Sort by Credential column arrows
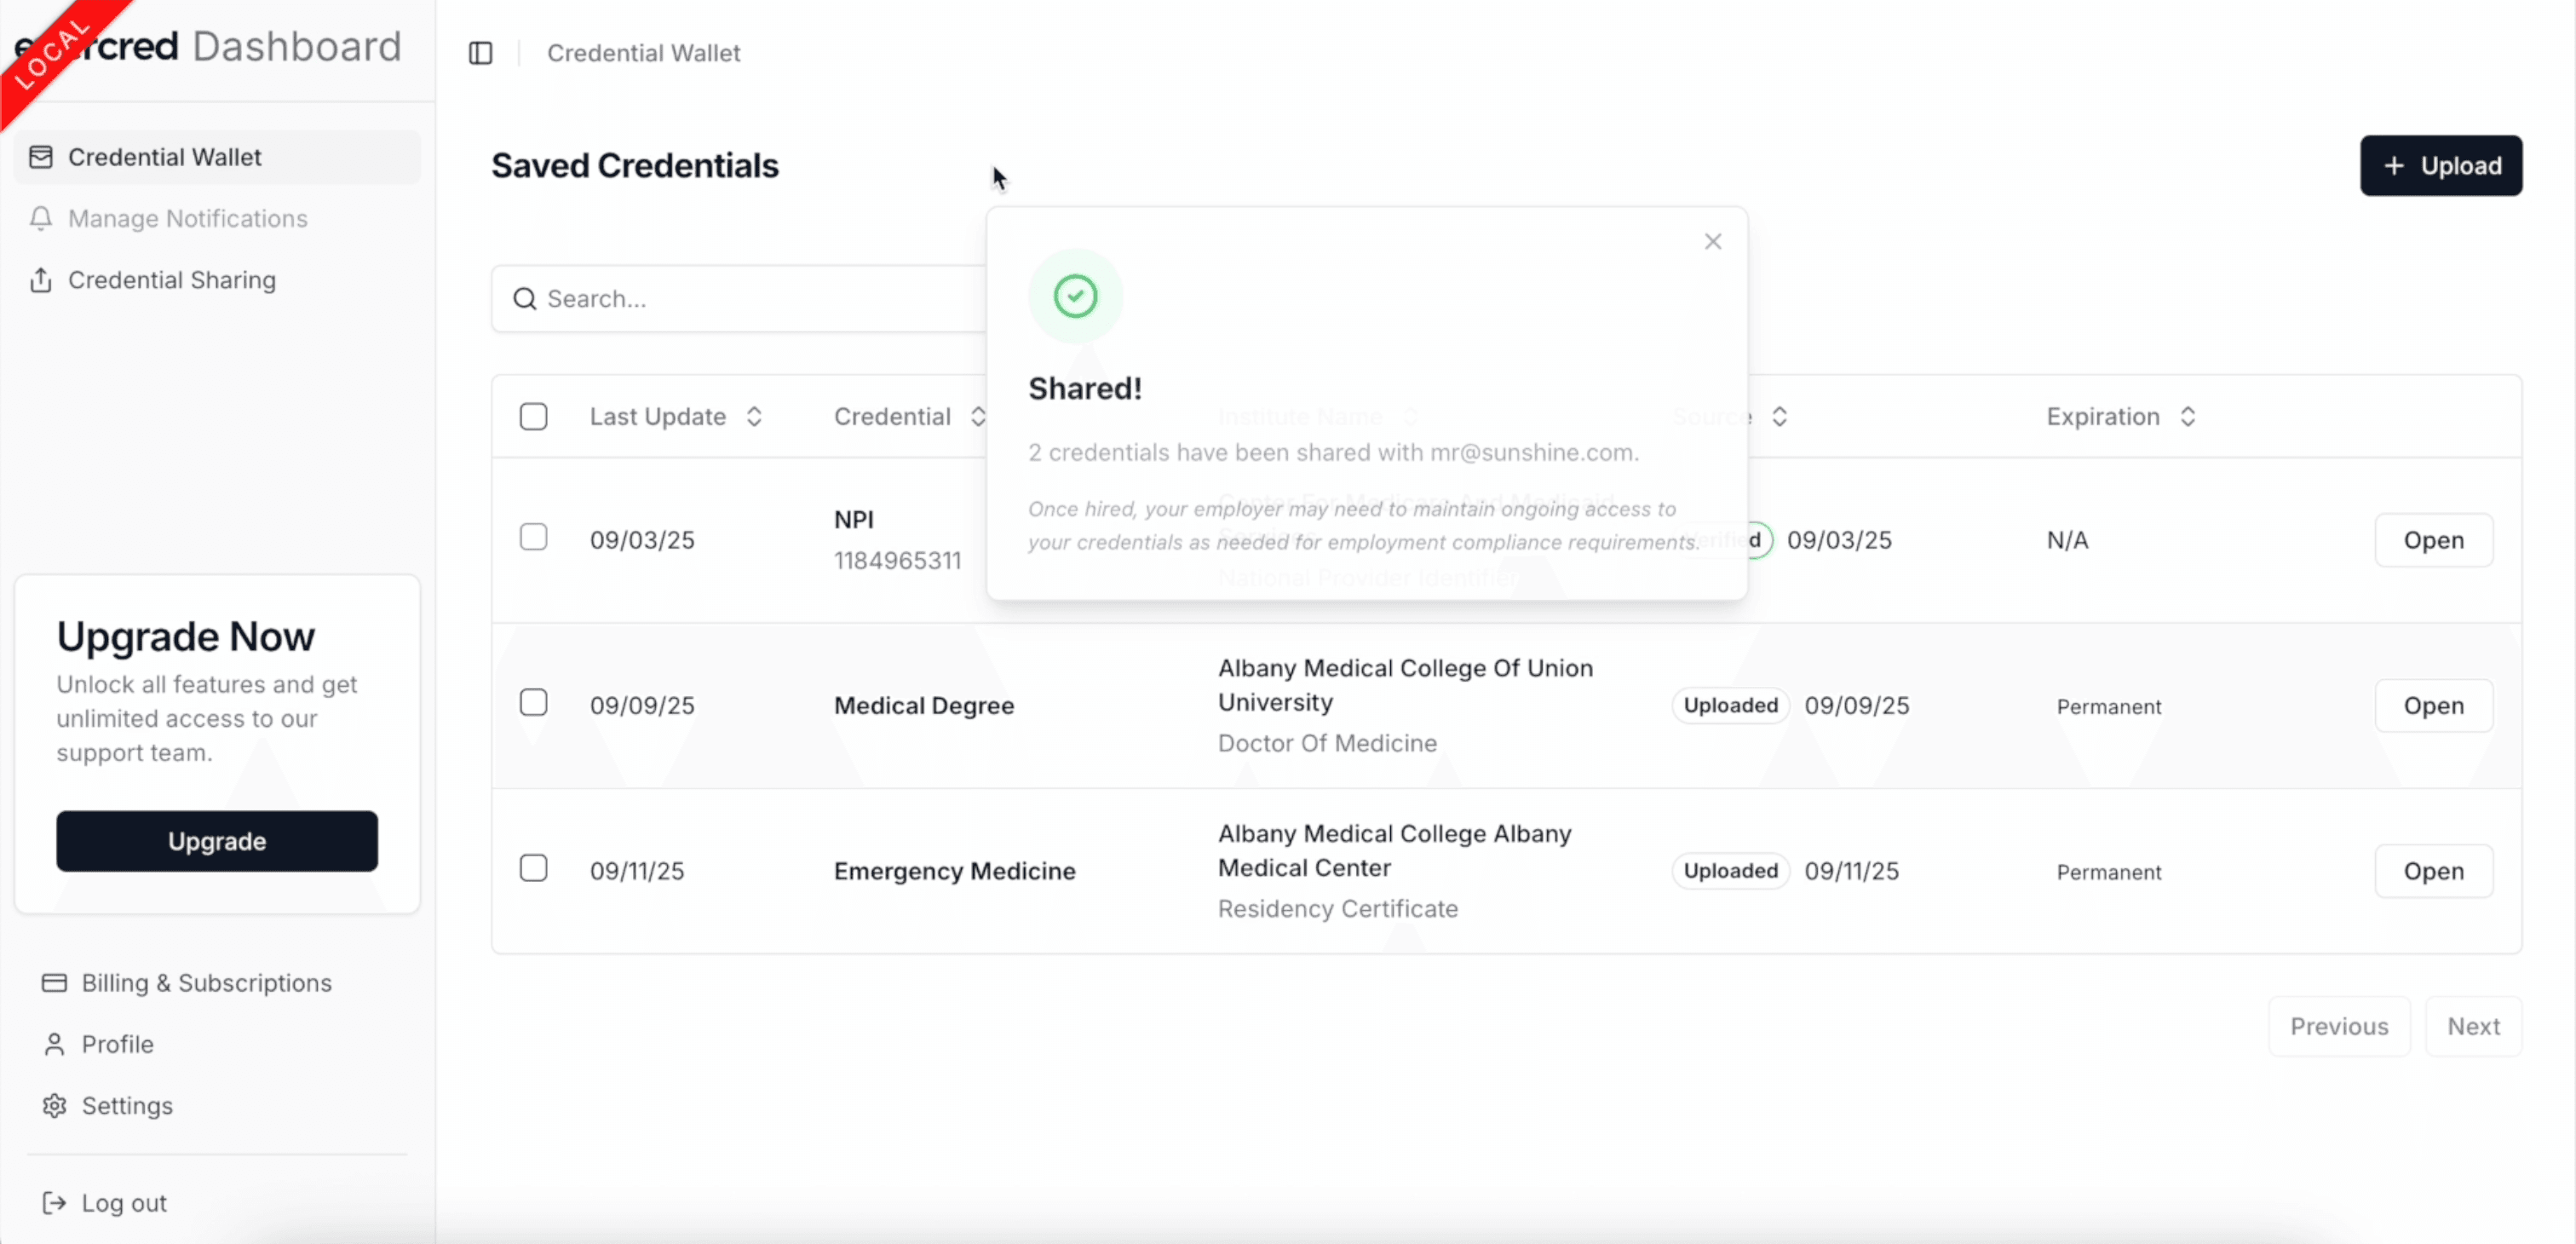2576x1244 pixels. 979,416
